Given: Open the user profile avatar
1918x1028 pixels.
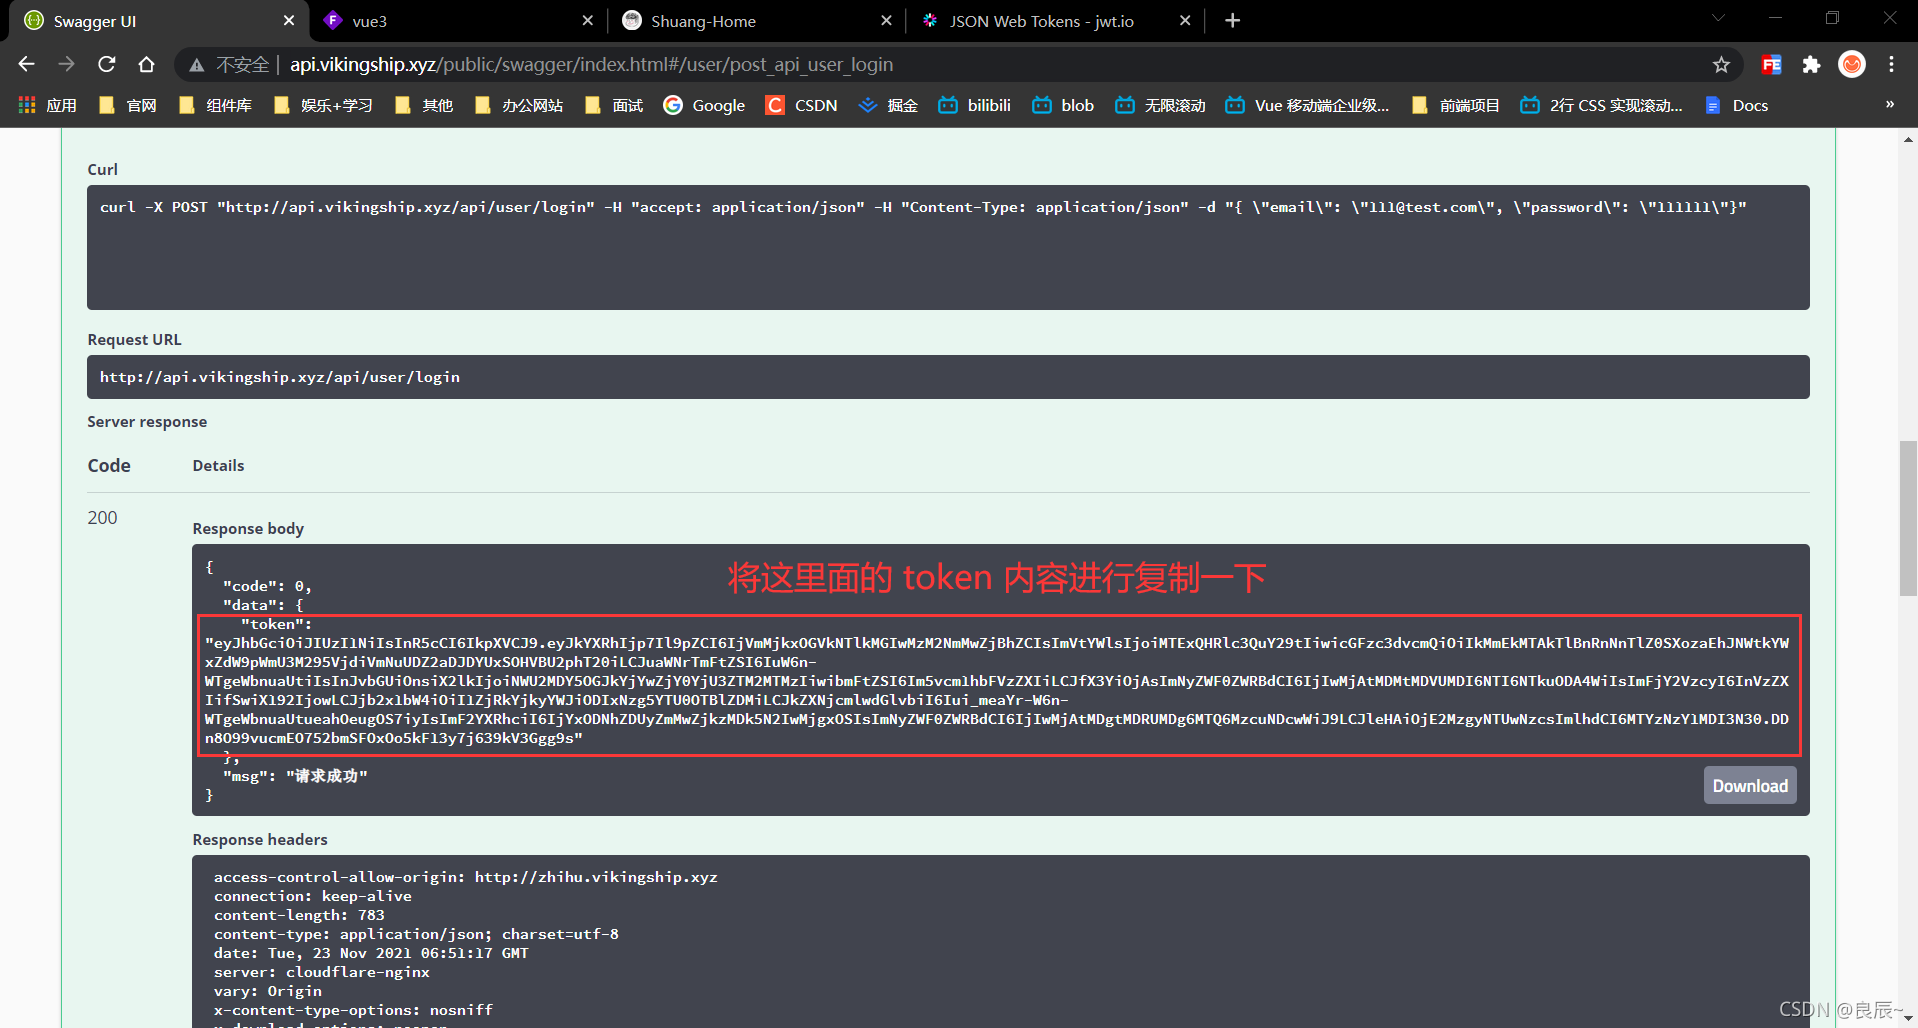Looking at the screenshot, I should coord(1852,64).
